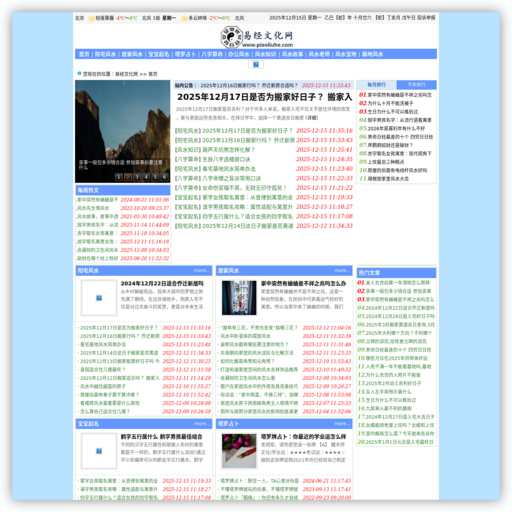
Task: Open 首页 in the navigation bar
Action: (84, 54)
